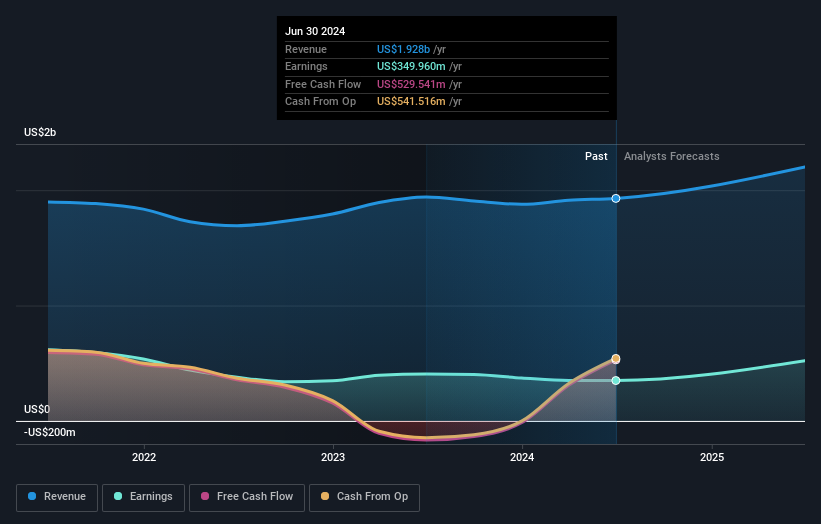Click the 2024 x-axis label
Screen dimensions: 821x524
coord(522,458)
